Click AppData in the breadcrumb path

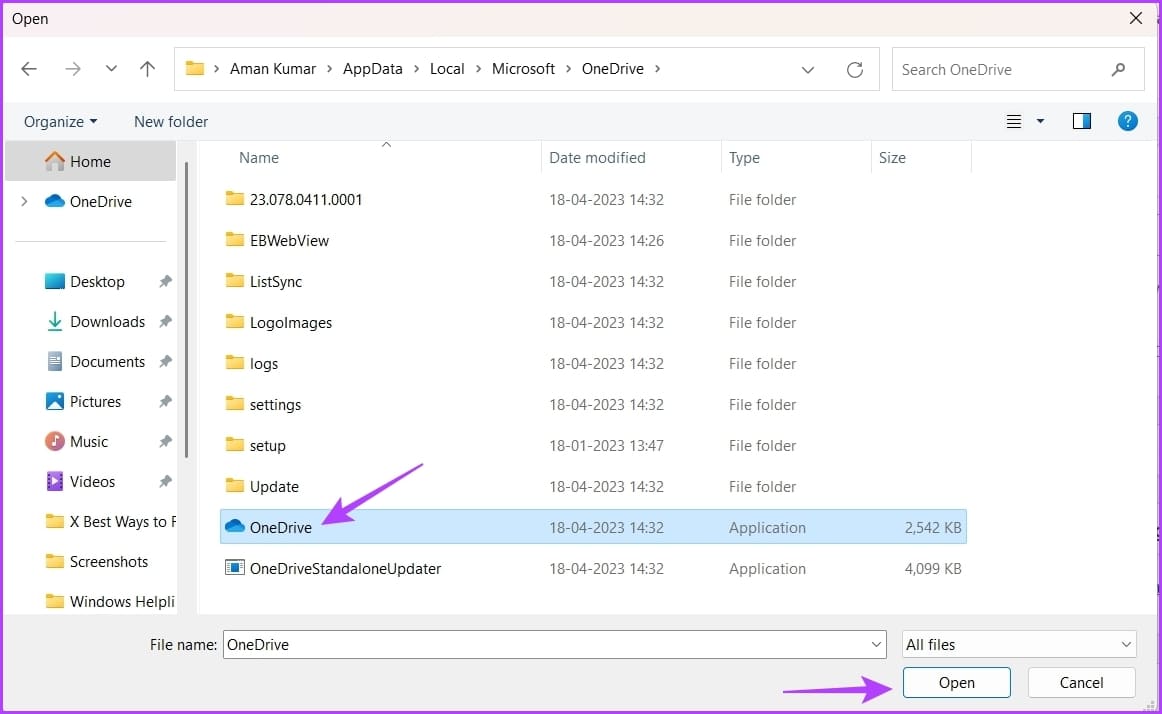[x=373, y=69]
